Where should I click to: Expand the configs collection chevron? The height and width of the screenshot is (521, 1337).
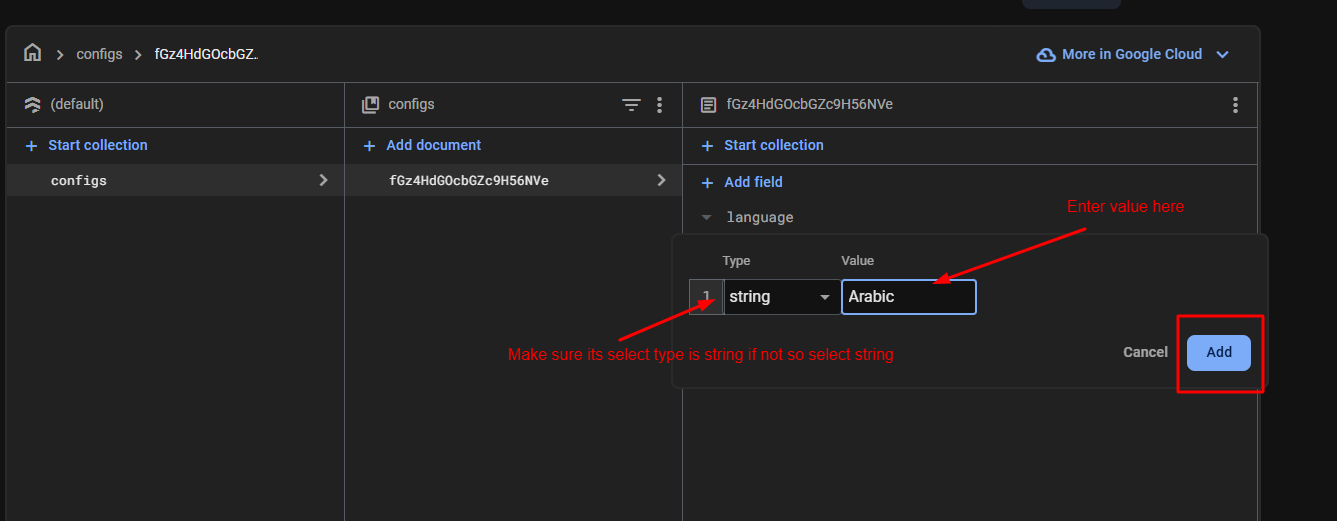(323, 181)
